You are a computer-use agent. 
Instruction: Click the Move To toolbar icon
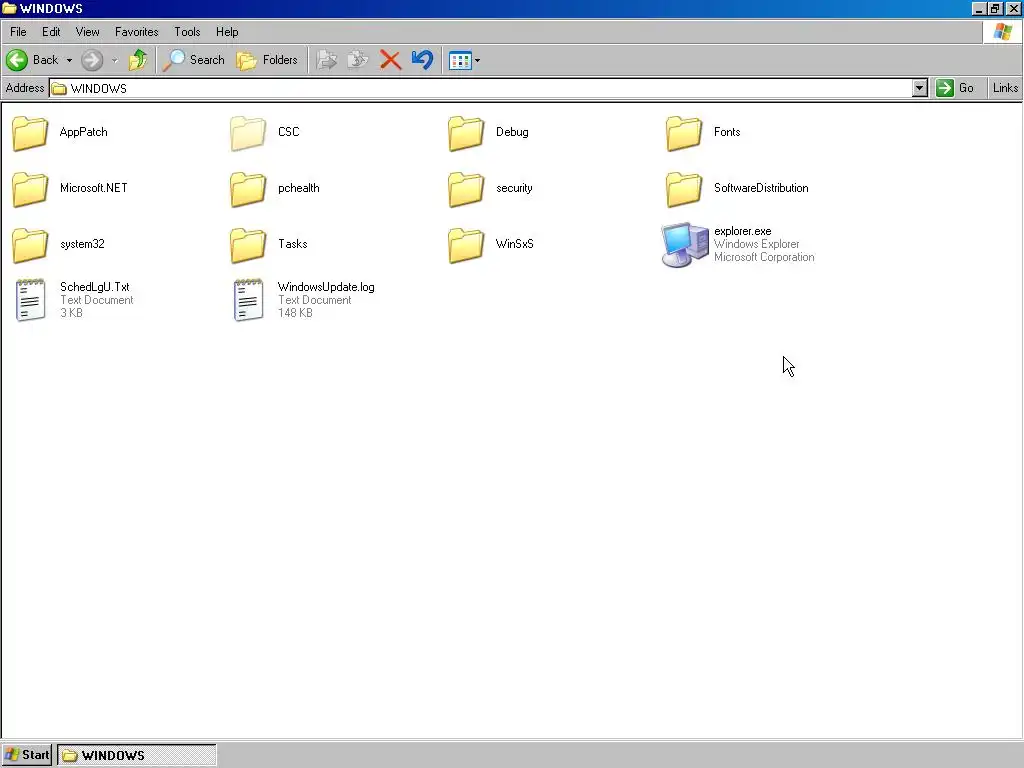pos(327,60)
